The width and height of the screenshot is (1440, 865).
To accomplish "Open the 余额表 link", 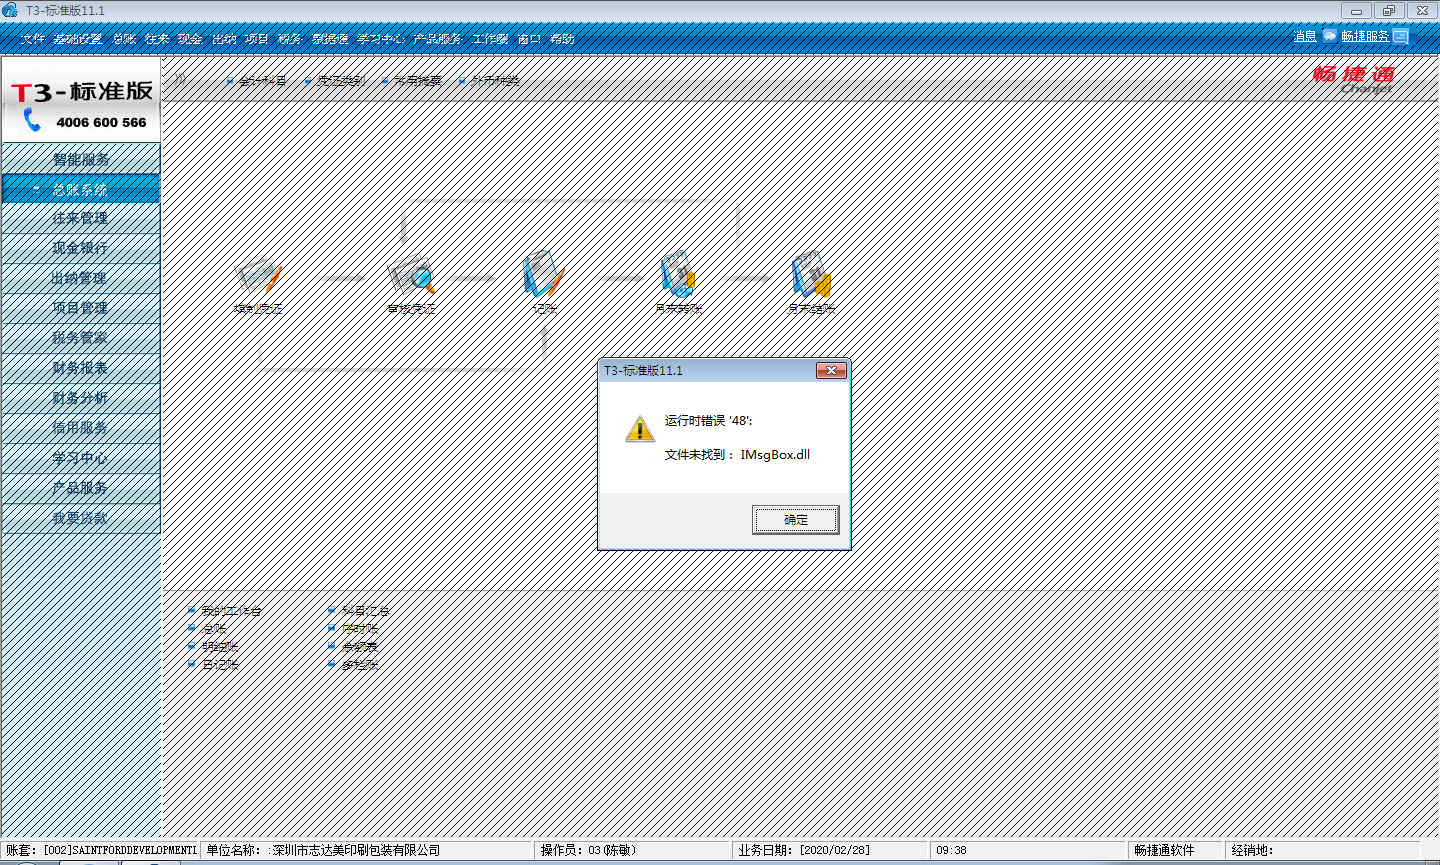I will 360,646.
